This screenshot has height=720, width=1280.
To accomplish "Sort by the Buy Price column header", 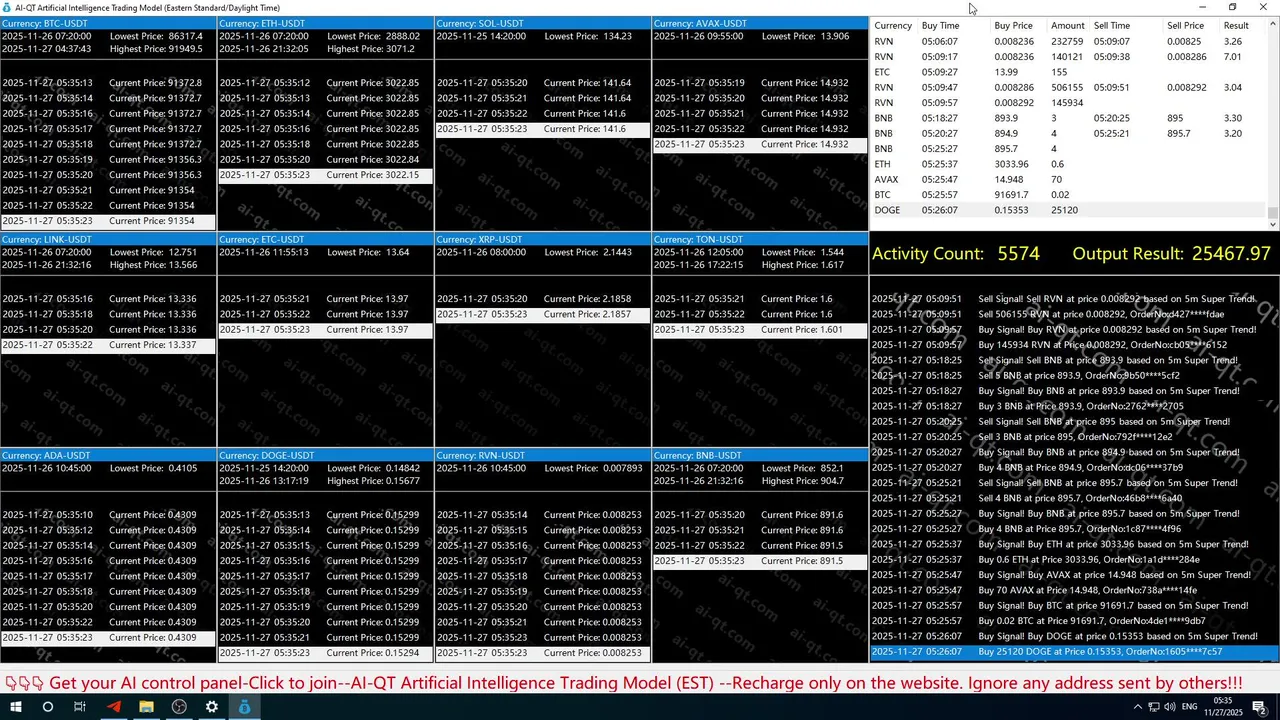I will (1013, 25).
